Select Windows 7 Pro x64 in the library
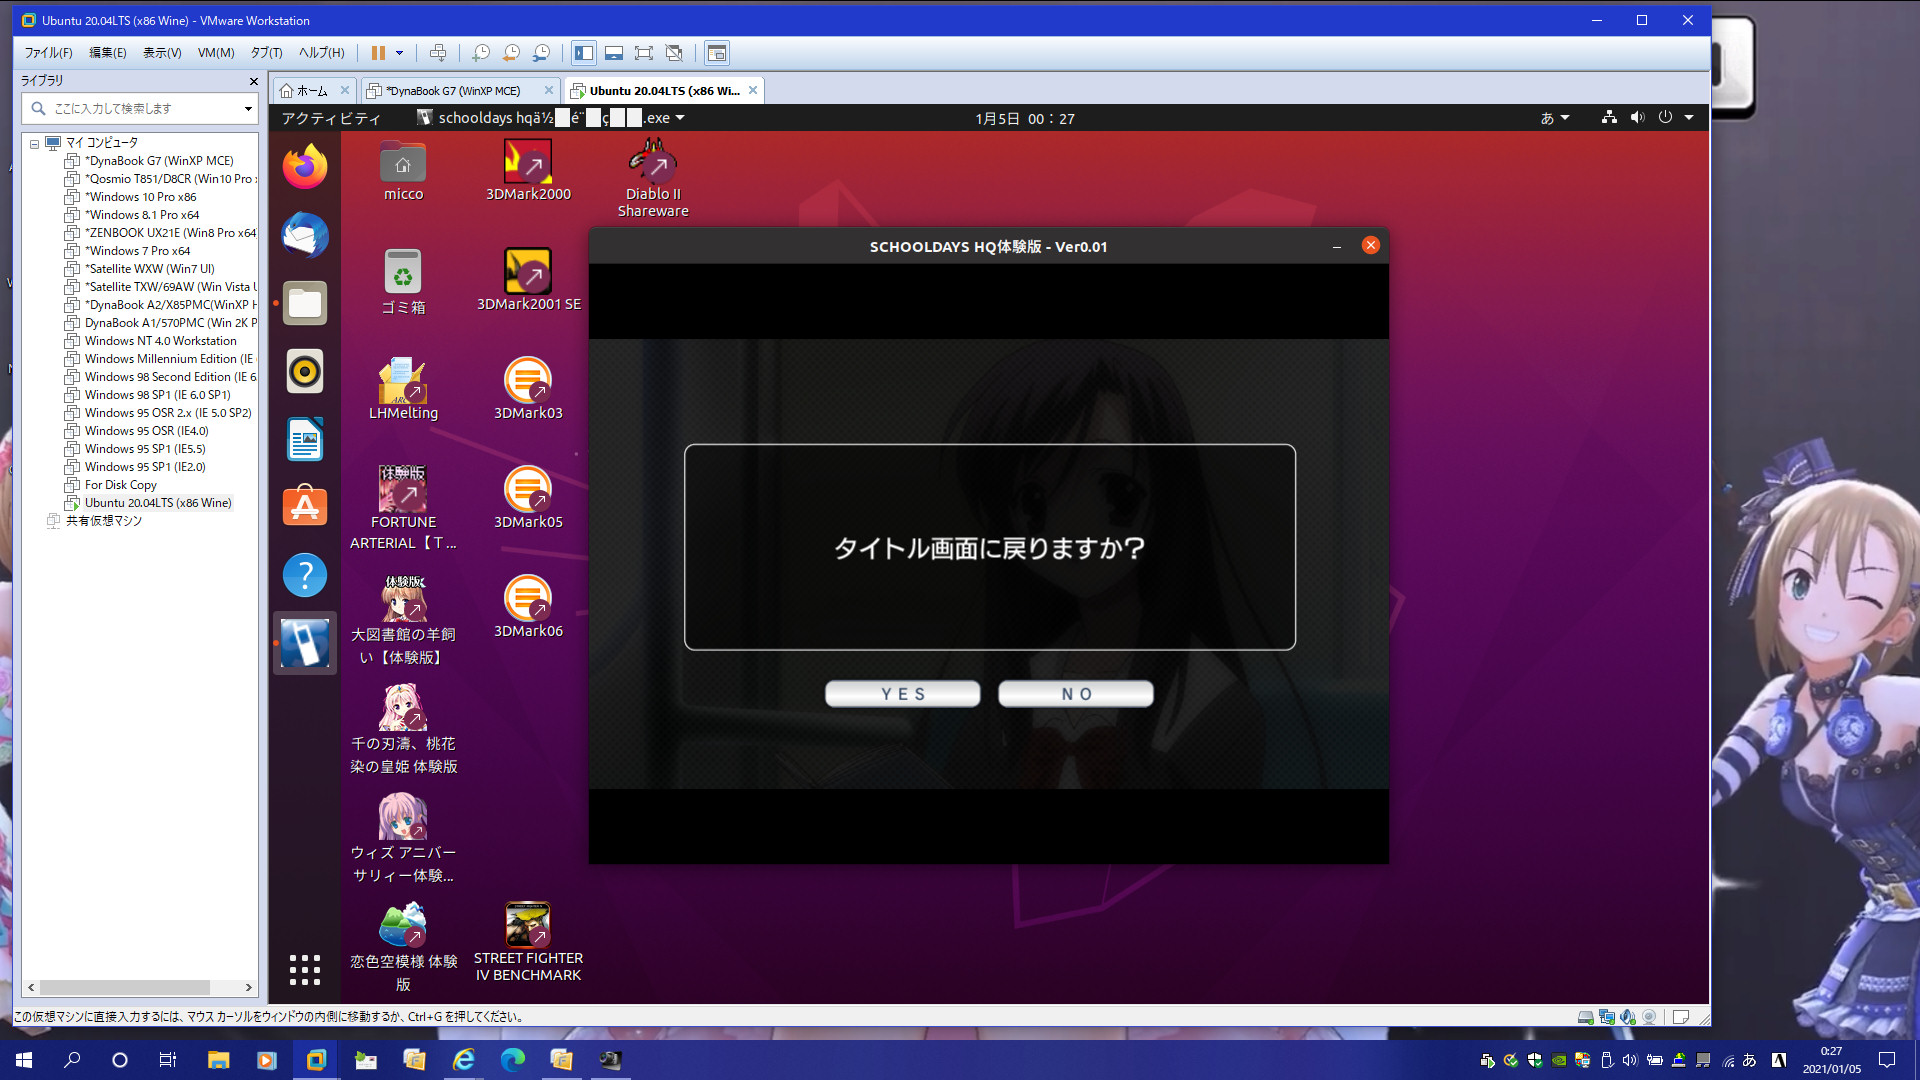1920x1080 pixels. [137, 251]
